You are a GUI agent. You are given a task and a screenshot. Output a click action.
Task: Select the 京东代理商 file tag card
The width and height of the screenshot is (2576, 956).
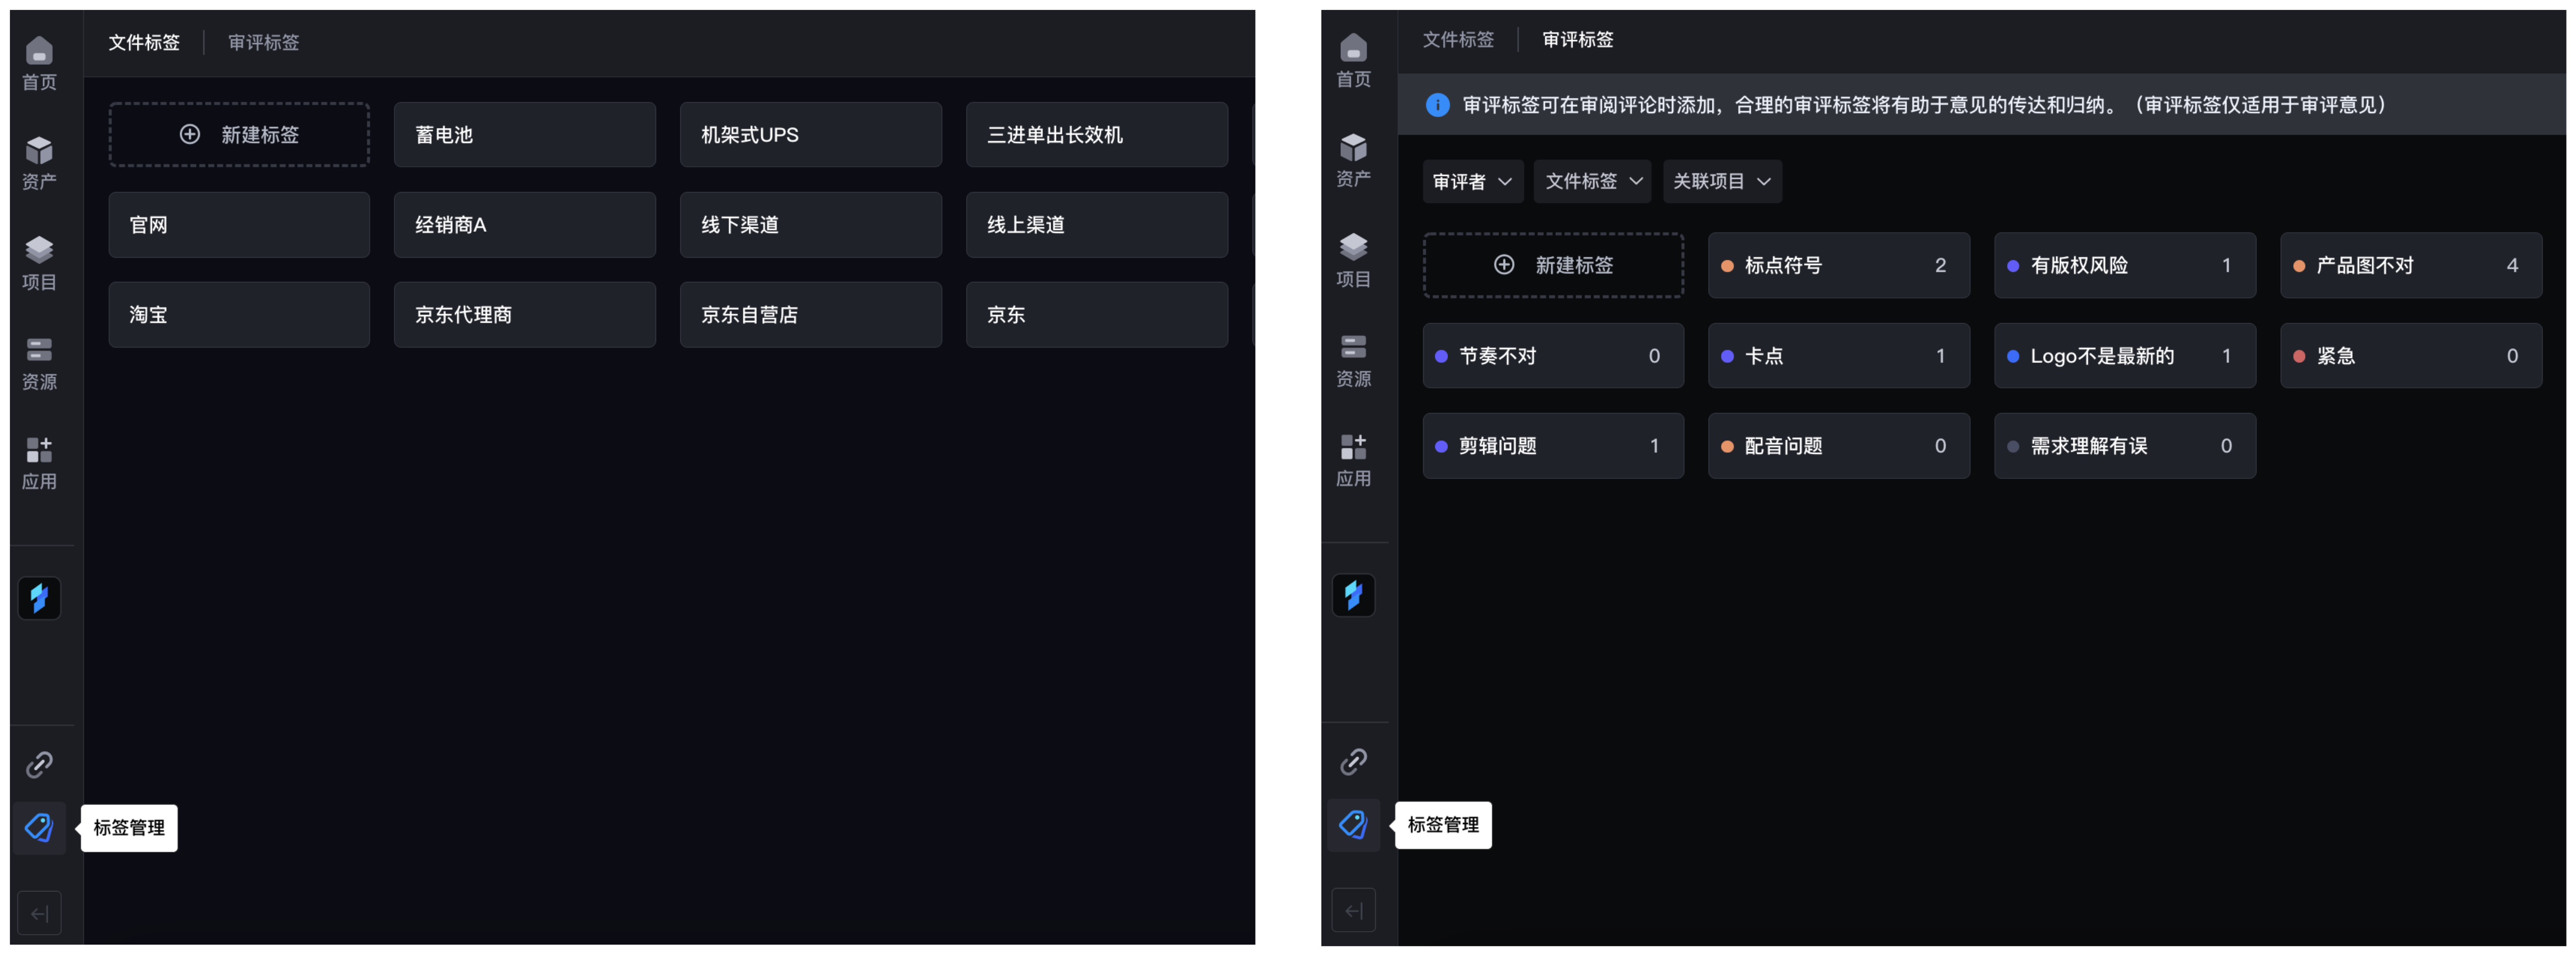click(525, 315)
